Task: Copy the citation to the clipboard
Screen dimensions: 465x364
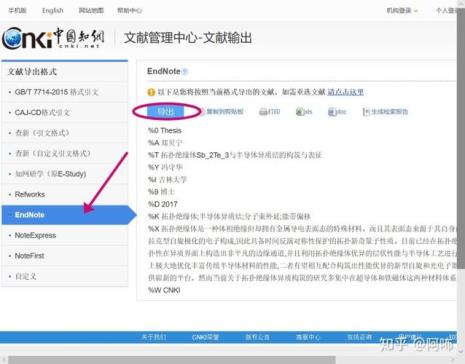Action: click(x=222, y=112)
